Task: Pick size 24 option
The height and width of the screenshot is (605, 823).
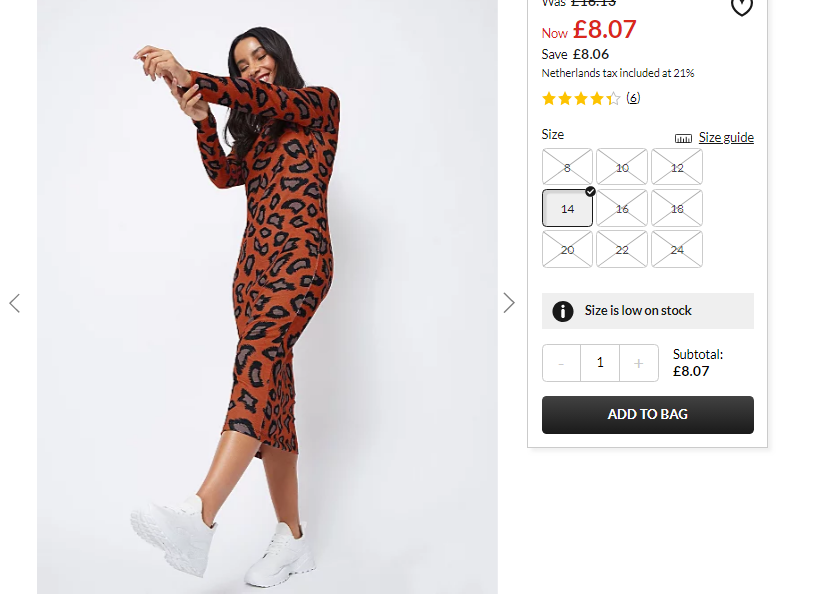Action: tap(677, 249)
